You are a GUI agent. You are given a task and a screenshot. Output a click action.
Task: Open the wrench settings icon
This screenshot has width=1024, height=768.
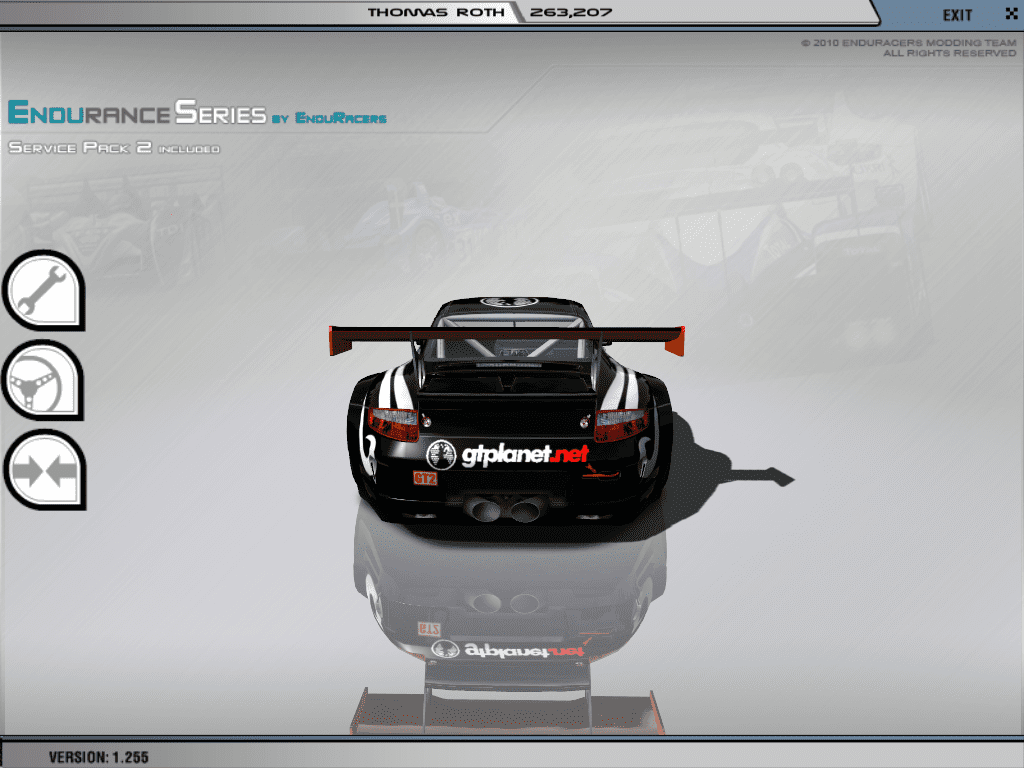tap(44, 290)
